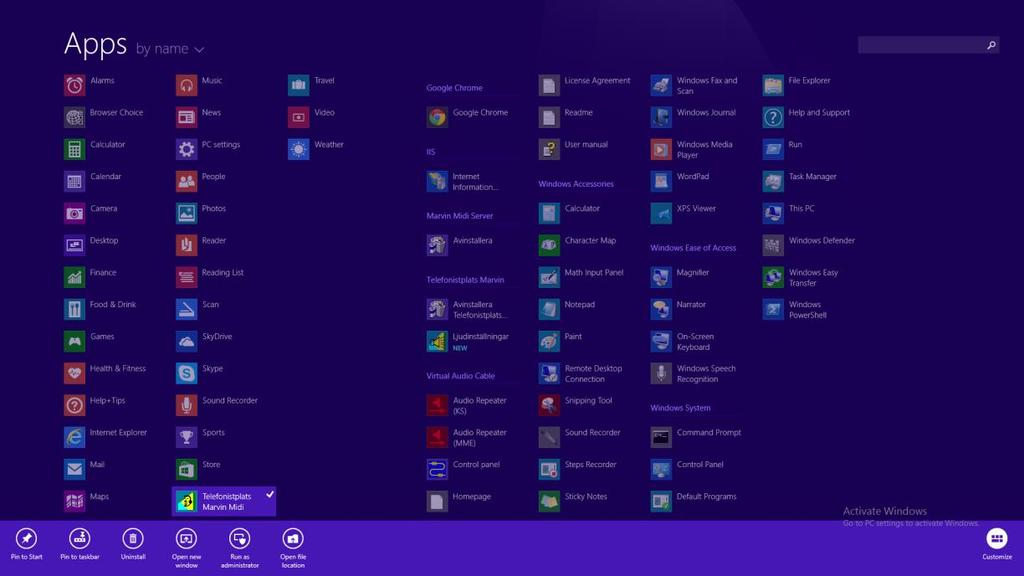1024x576 pixels.
Task: Click Pin to Start button
Action: (26, 544)
